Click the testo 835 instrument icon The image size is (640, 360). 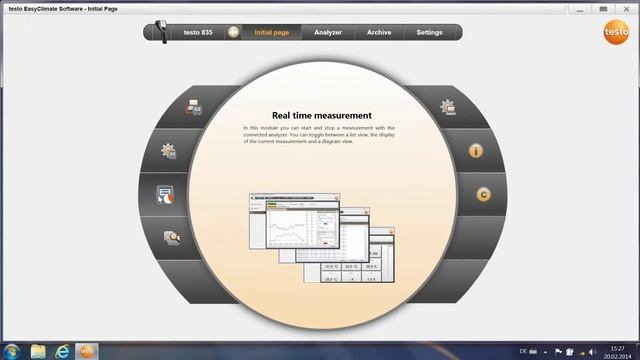point(162,32)
